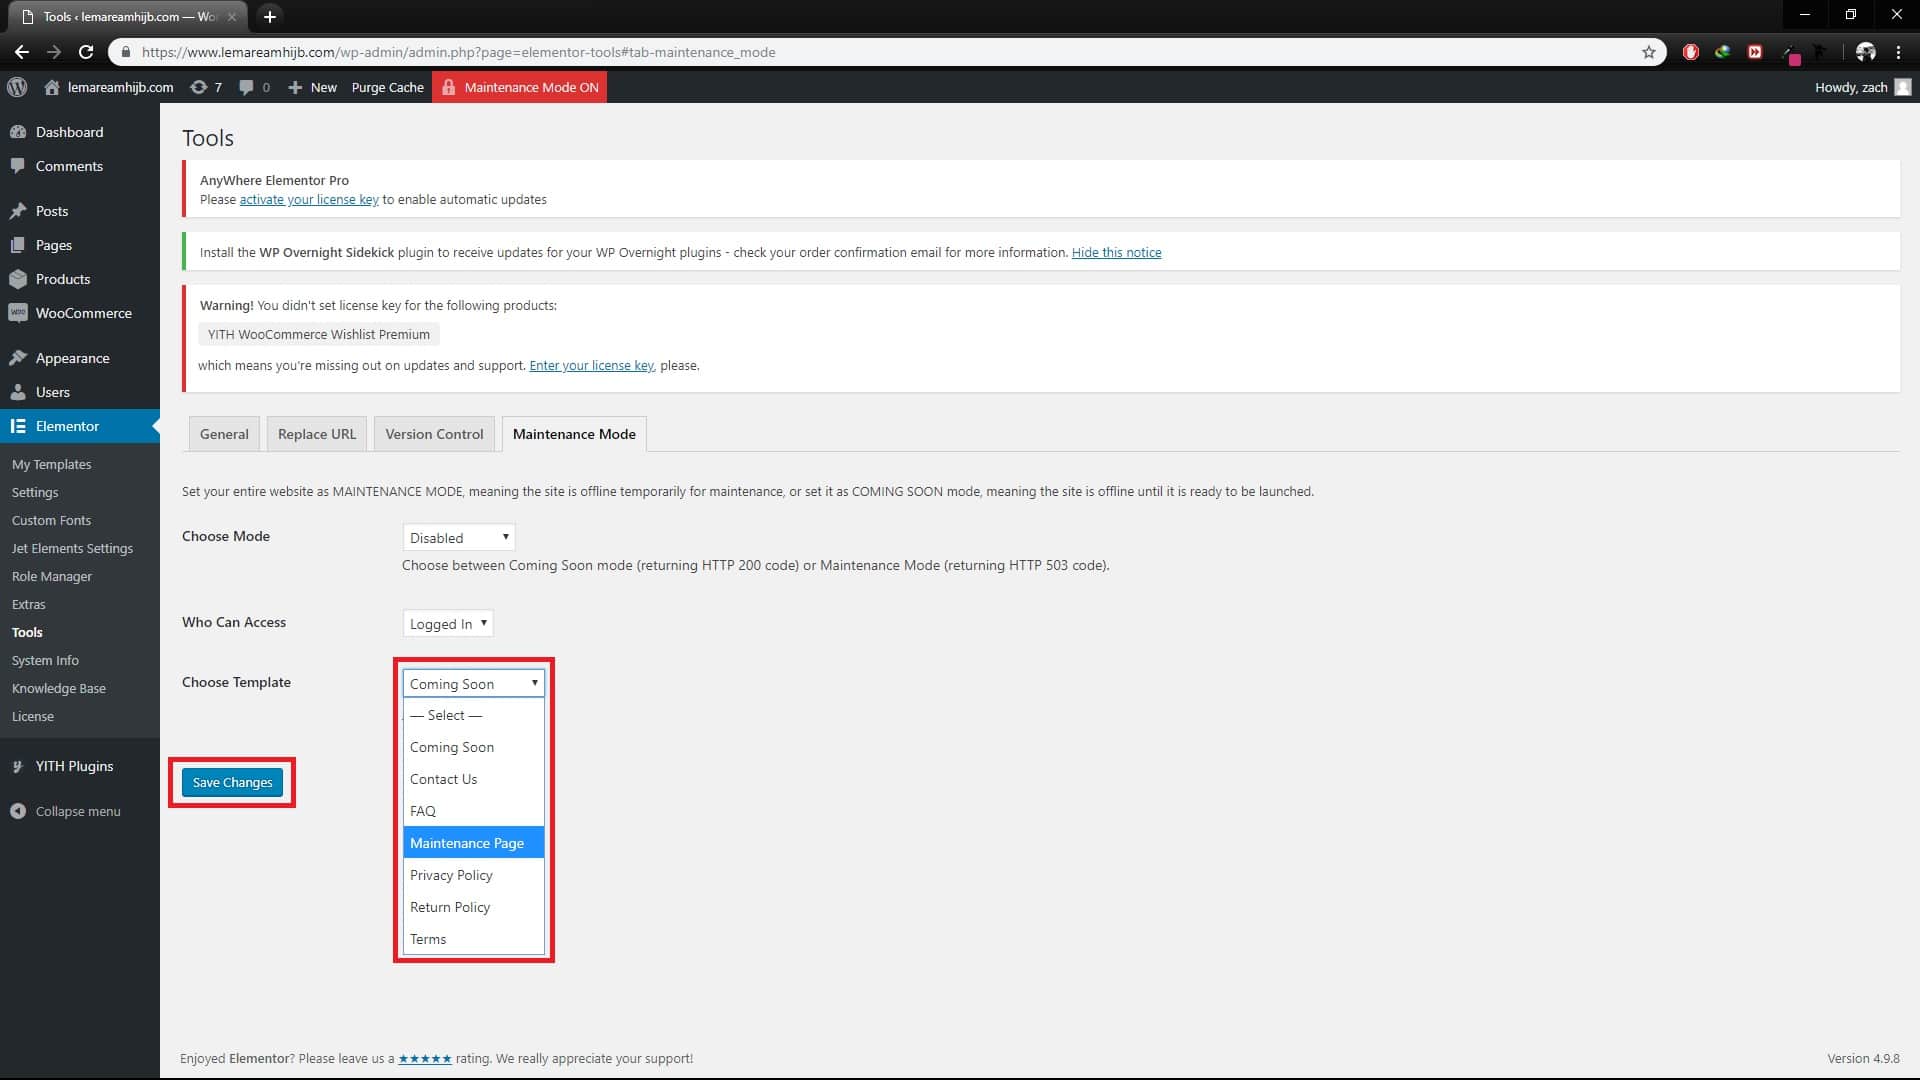Open Role Manager submenu item
Image resolution: width=1920 pixels, height=1080 pixels.
52,576
